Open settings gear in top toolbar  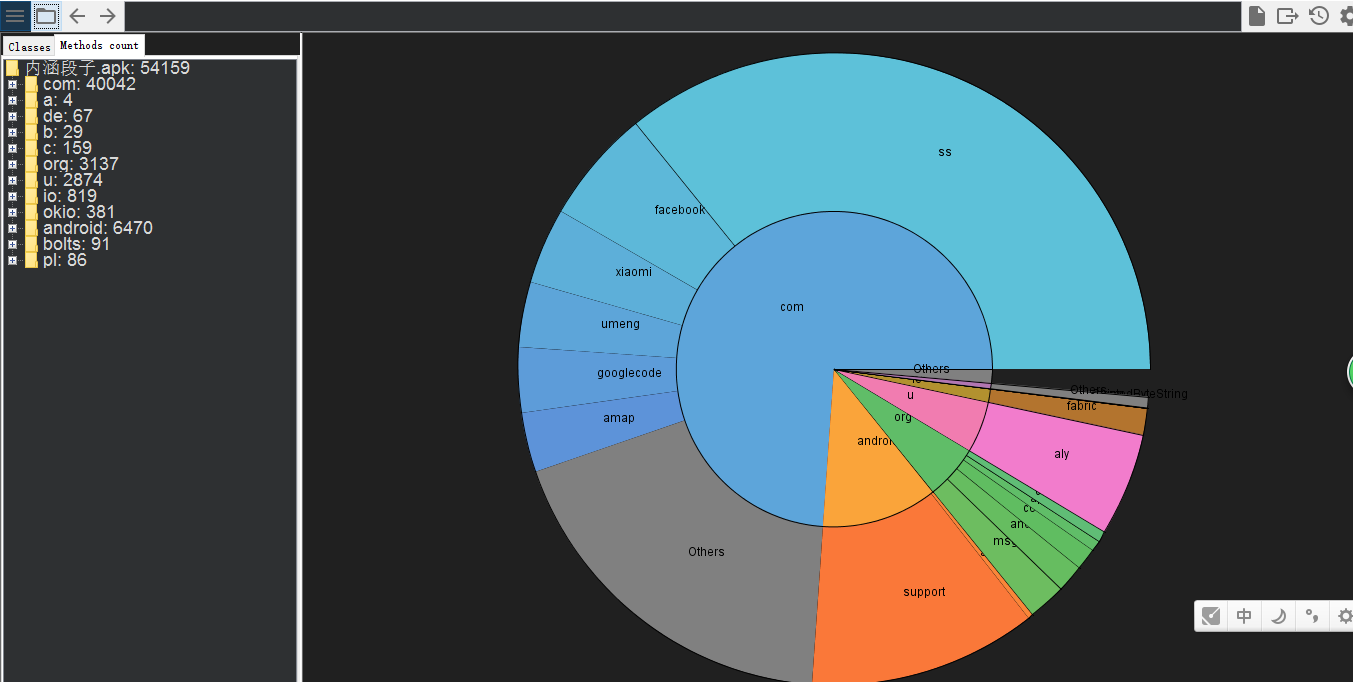click(x=1346, y=16)
